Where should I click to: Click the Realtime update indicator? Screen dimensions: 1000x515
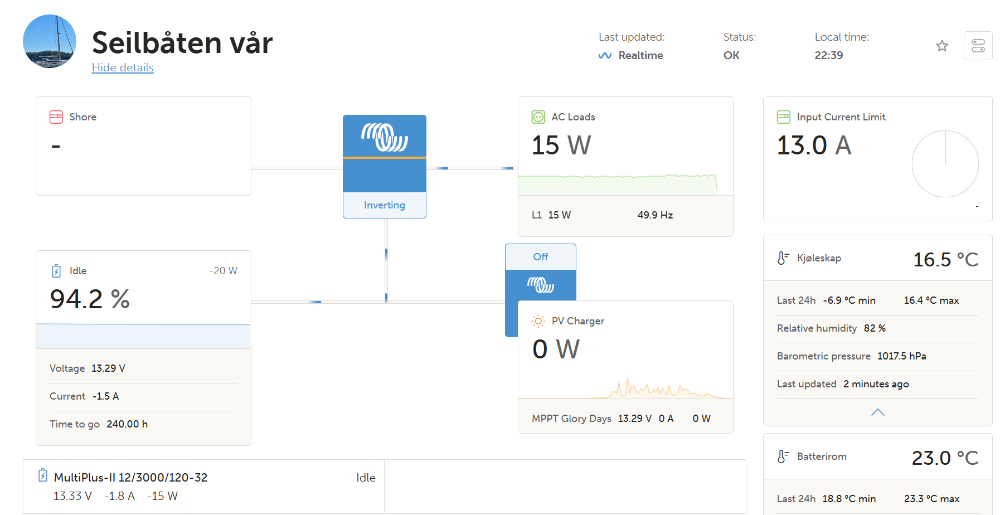click(631, 55)
